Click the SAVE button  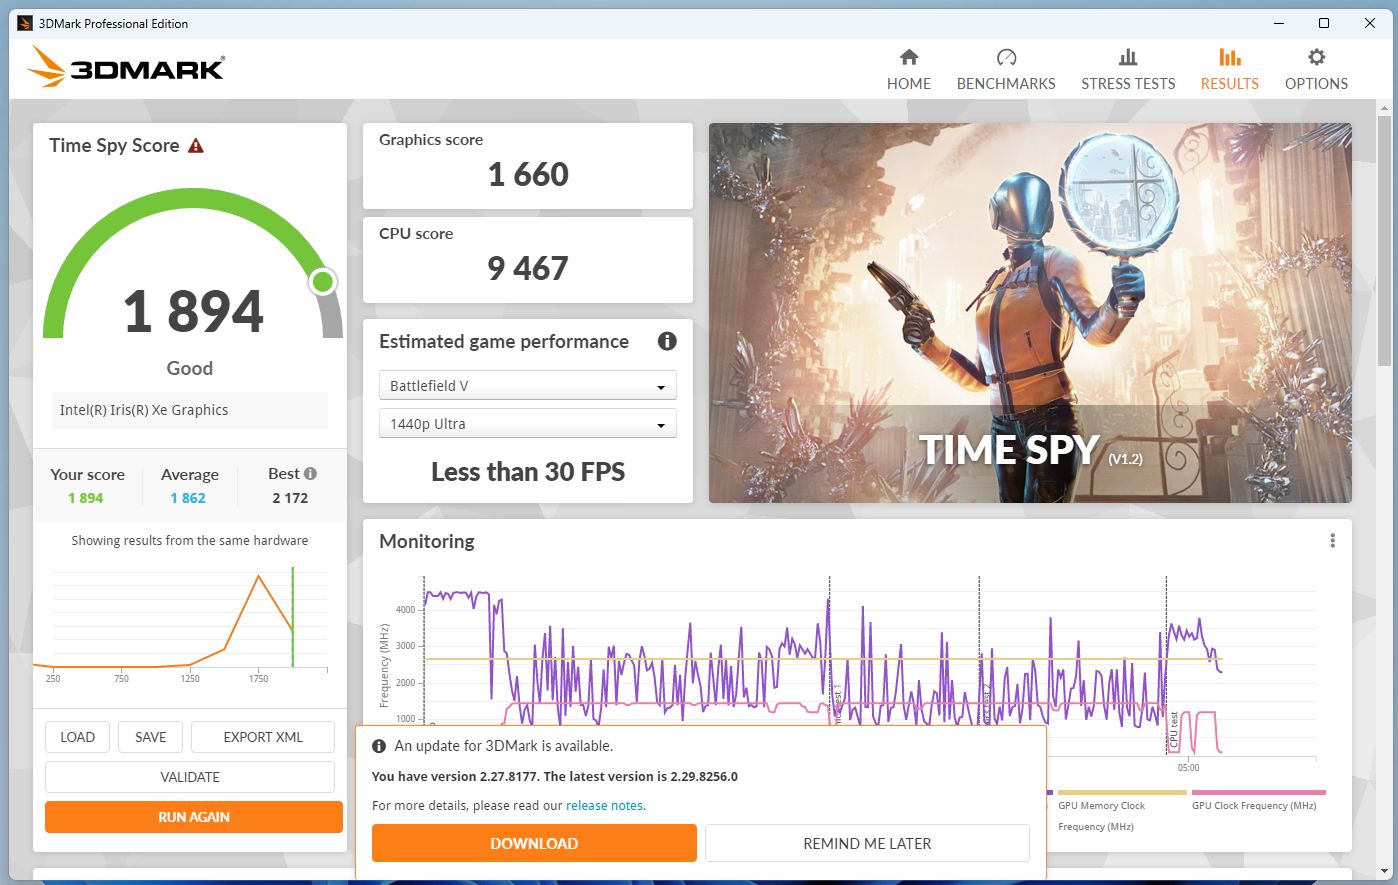tap(150, 737)
